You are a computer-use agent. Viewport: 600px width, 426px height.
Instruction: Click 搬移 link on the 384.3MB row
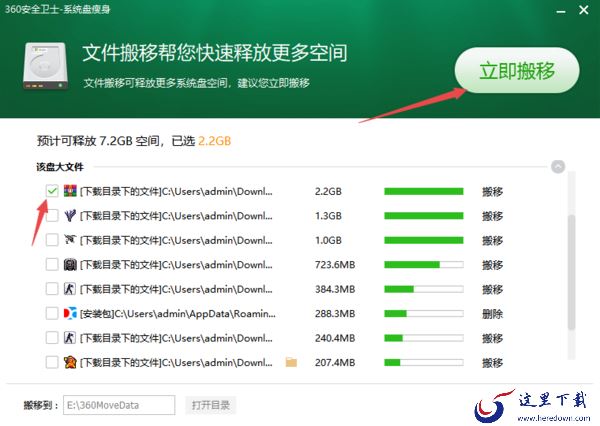point(492,289)
